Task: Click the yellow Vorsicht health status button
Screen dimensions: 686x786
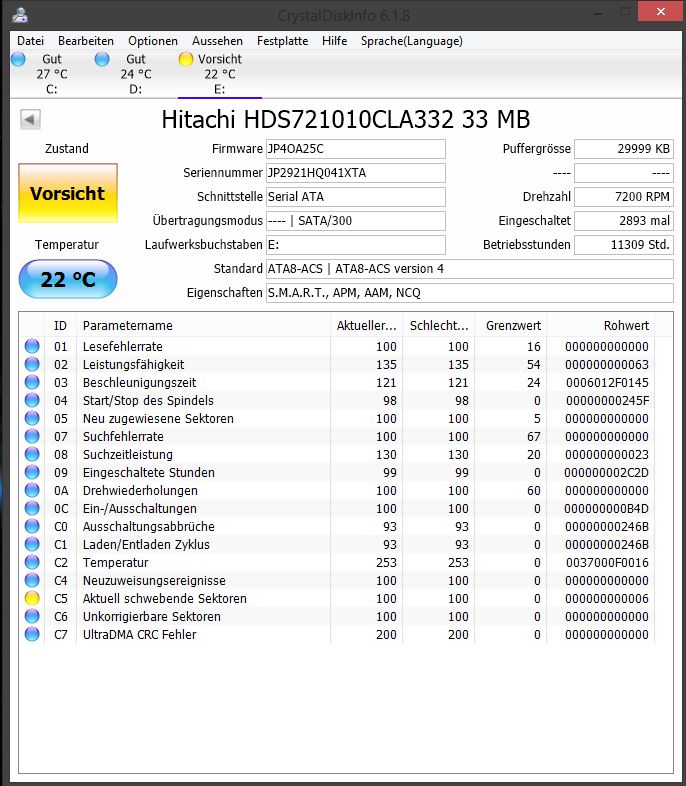Action: 68,193
